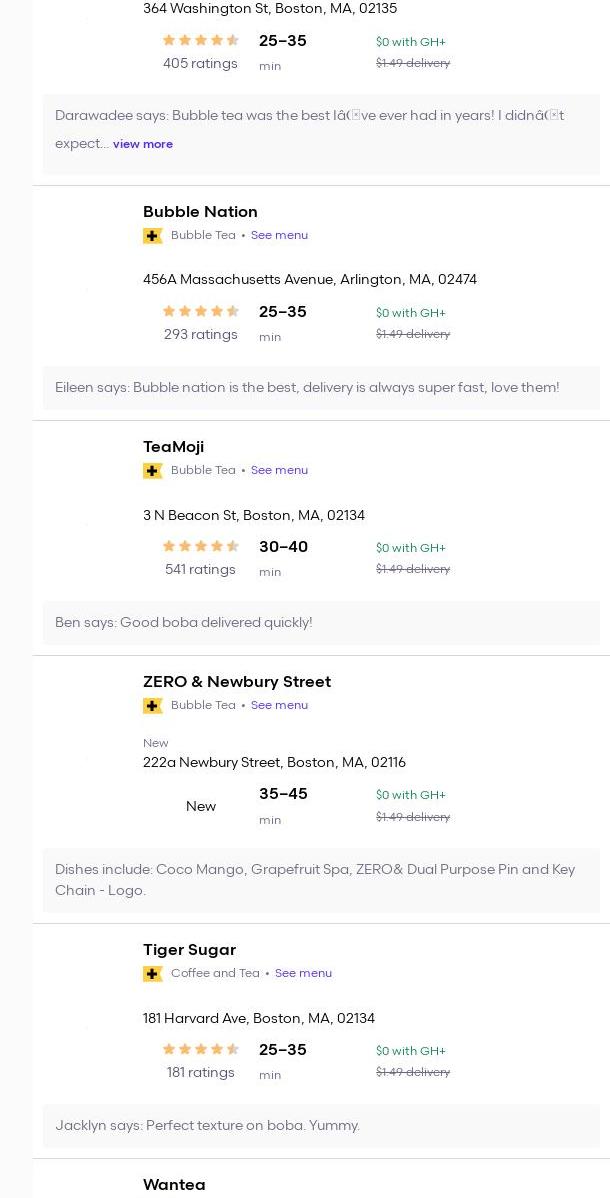View the ZERO & Newbury Street menu
Screen dimensions: 610x1198
(279, 706)
